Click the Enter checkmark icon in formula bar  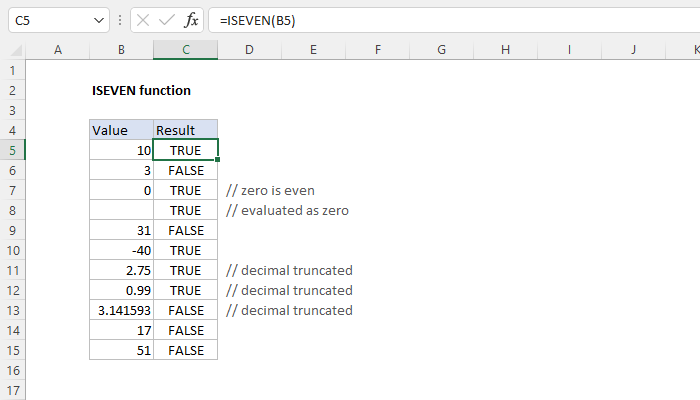[x=167, y=20]
